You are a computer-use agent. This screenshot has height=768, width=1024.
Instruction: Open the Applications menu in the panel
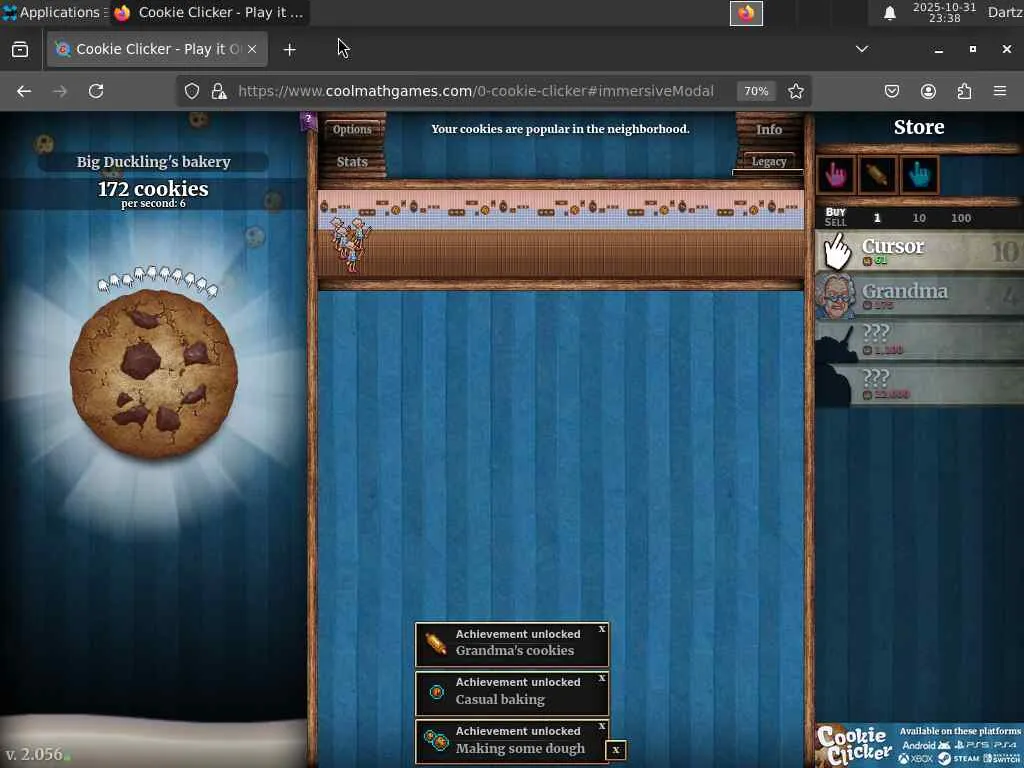(x=52, y=12)
